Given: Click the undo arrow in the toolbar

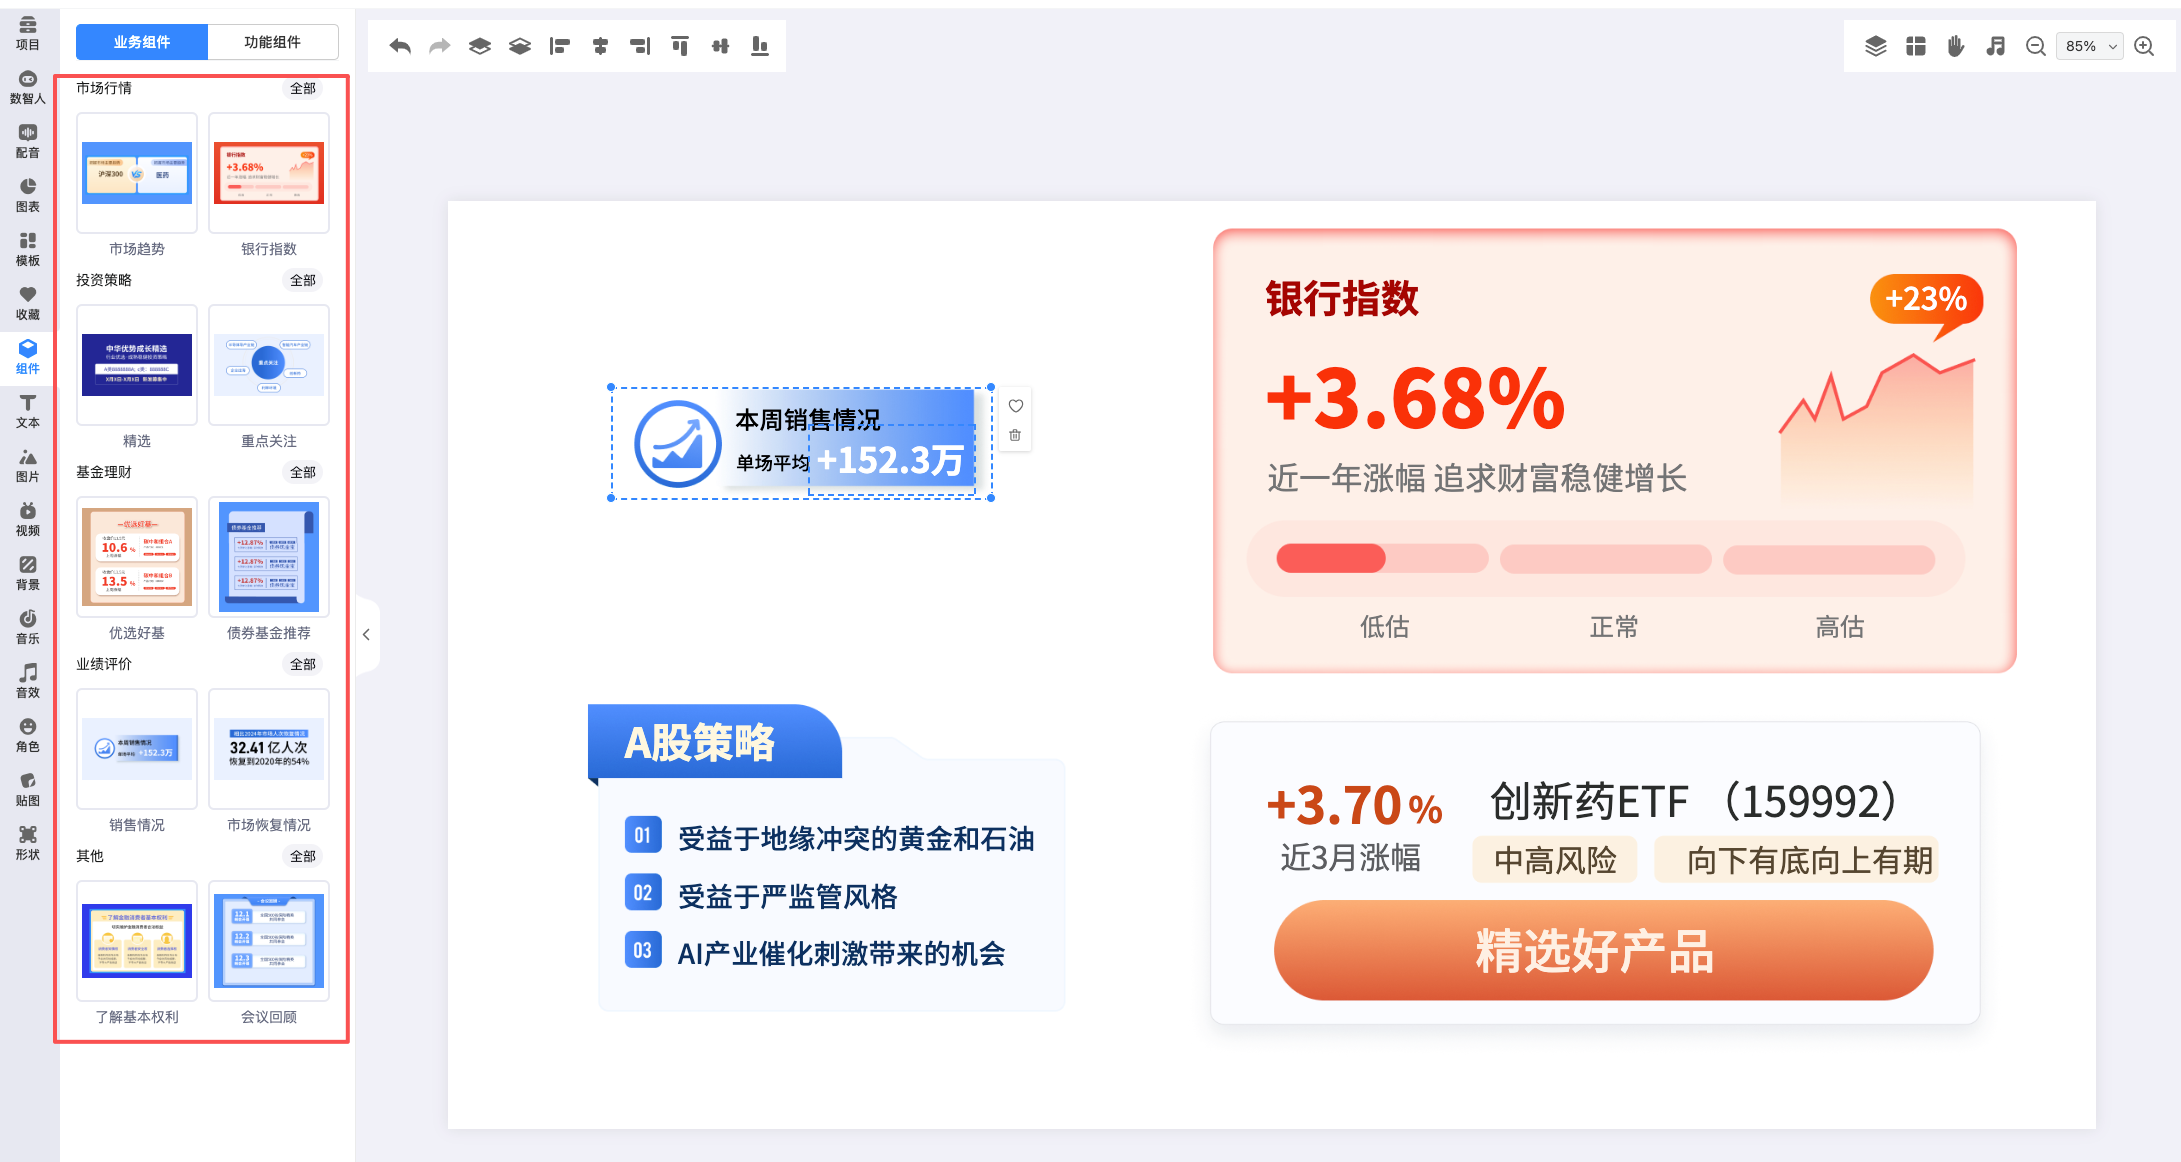Looking at the screenshot, I should tap(400, 46).
